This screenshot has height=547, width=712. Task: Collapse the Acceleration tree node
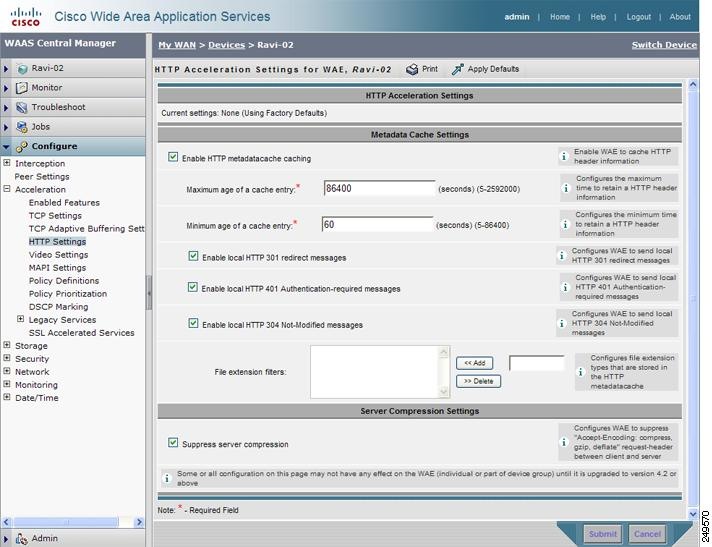[x=7, y=189]
